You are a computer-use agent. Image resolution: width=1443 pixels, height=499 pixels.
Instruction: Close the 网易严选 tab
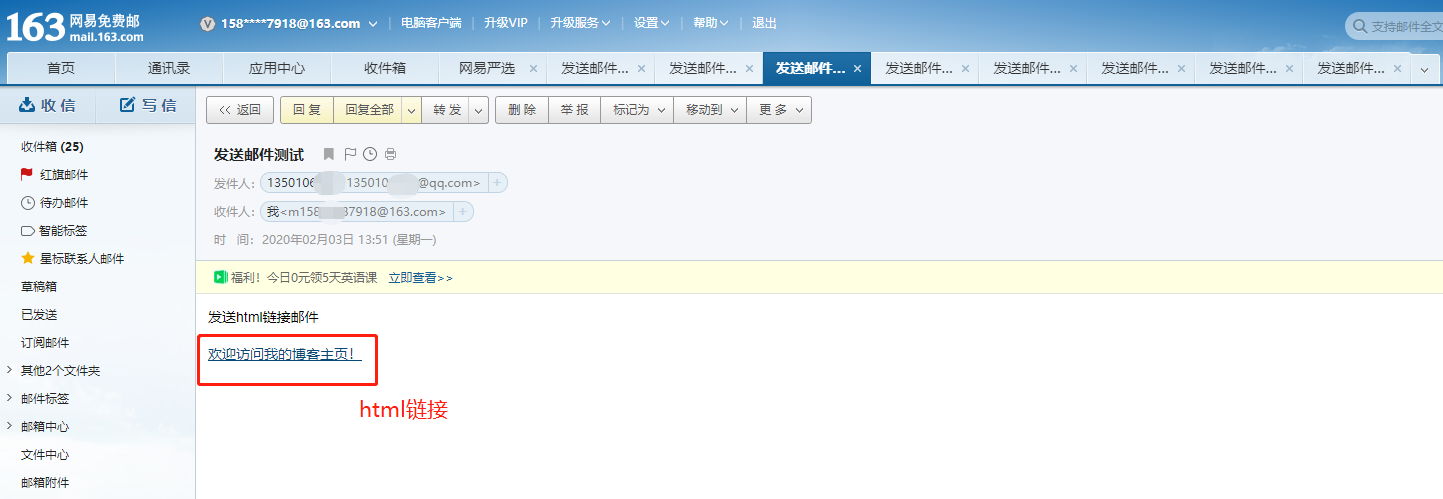(533, 69)
